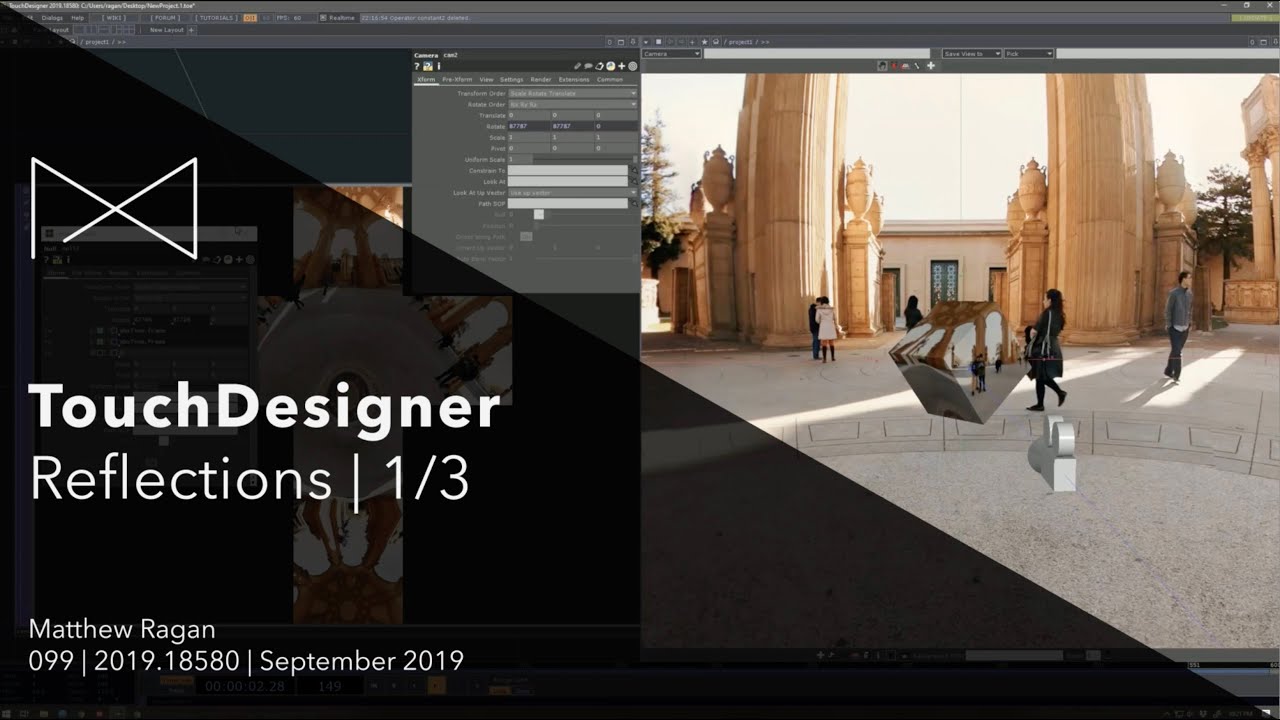Open the Save View to dropdown
Viewport: 1280px width, 720px height.
[971, 53]
